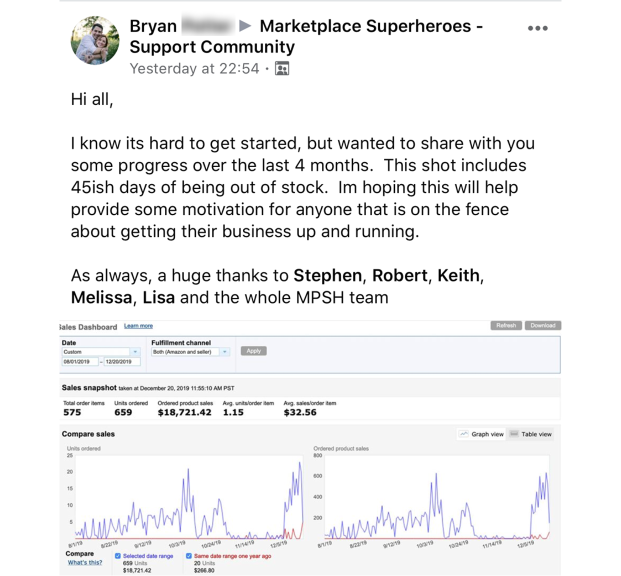Click the Apply button

(254, 351)
